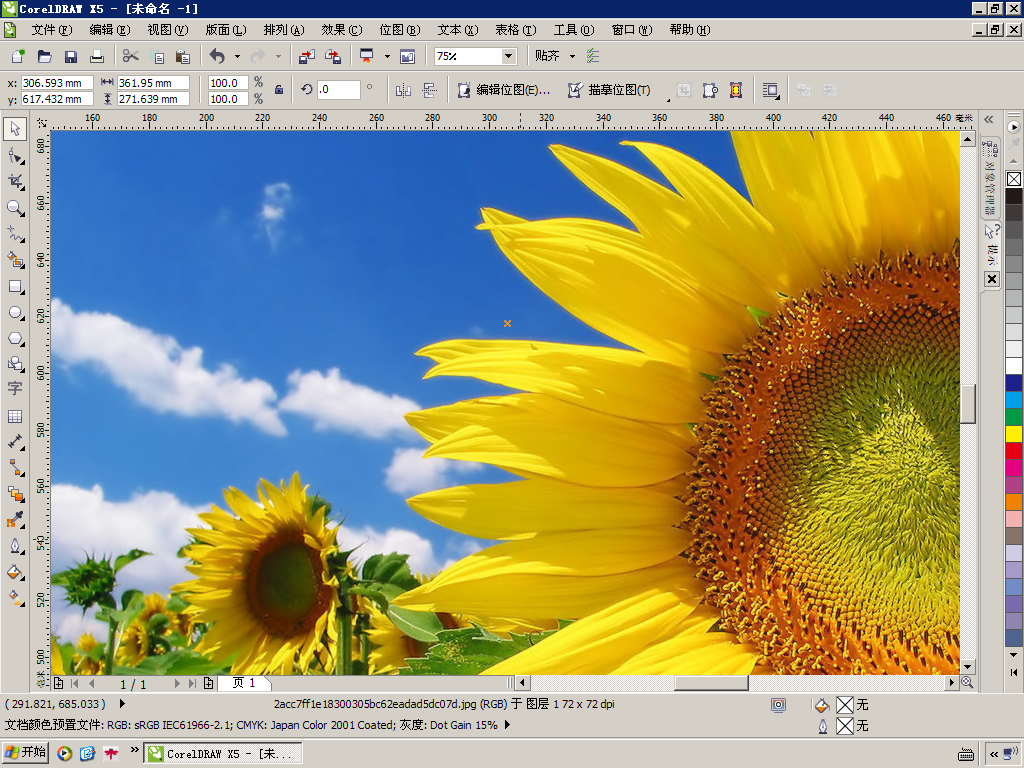Select the Interactive Fill tool
The height and width of the screenshot is (768, 1024).
coord(15,597)
